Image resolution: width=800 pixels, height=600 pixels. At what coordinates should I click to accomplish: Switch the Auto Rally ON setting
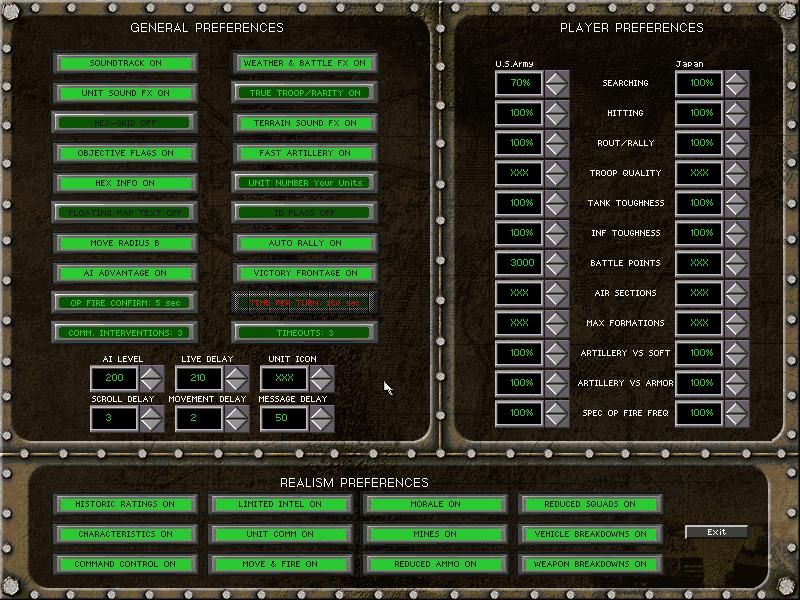pyautogui.click(x=305, y=243)
